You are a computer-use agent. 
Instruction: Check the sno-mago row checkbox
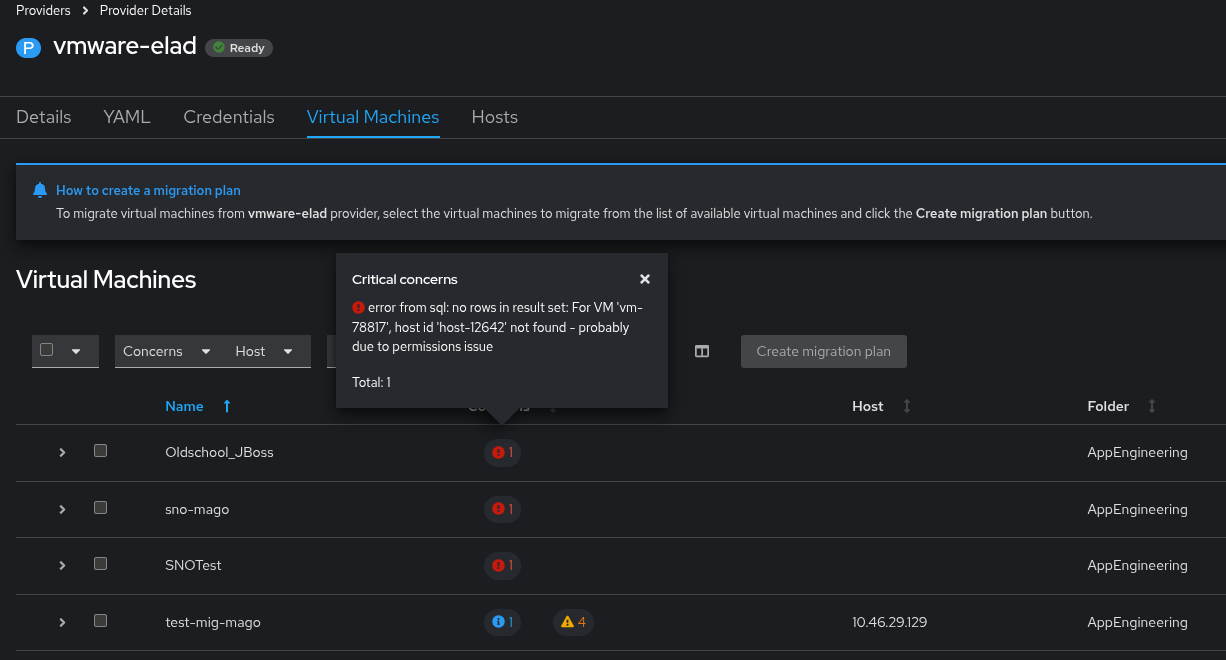click(x=100, y=508)
